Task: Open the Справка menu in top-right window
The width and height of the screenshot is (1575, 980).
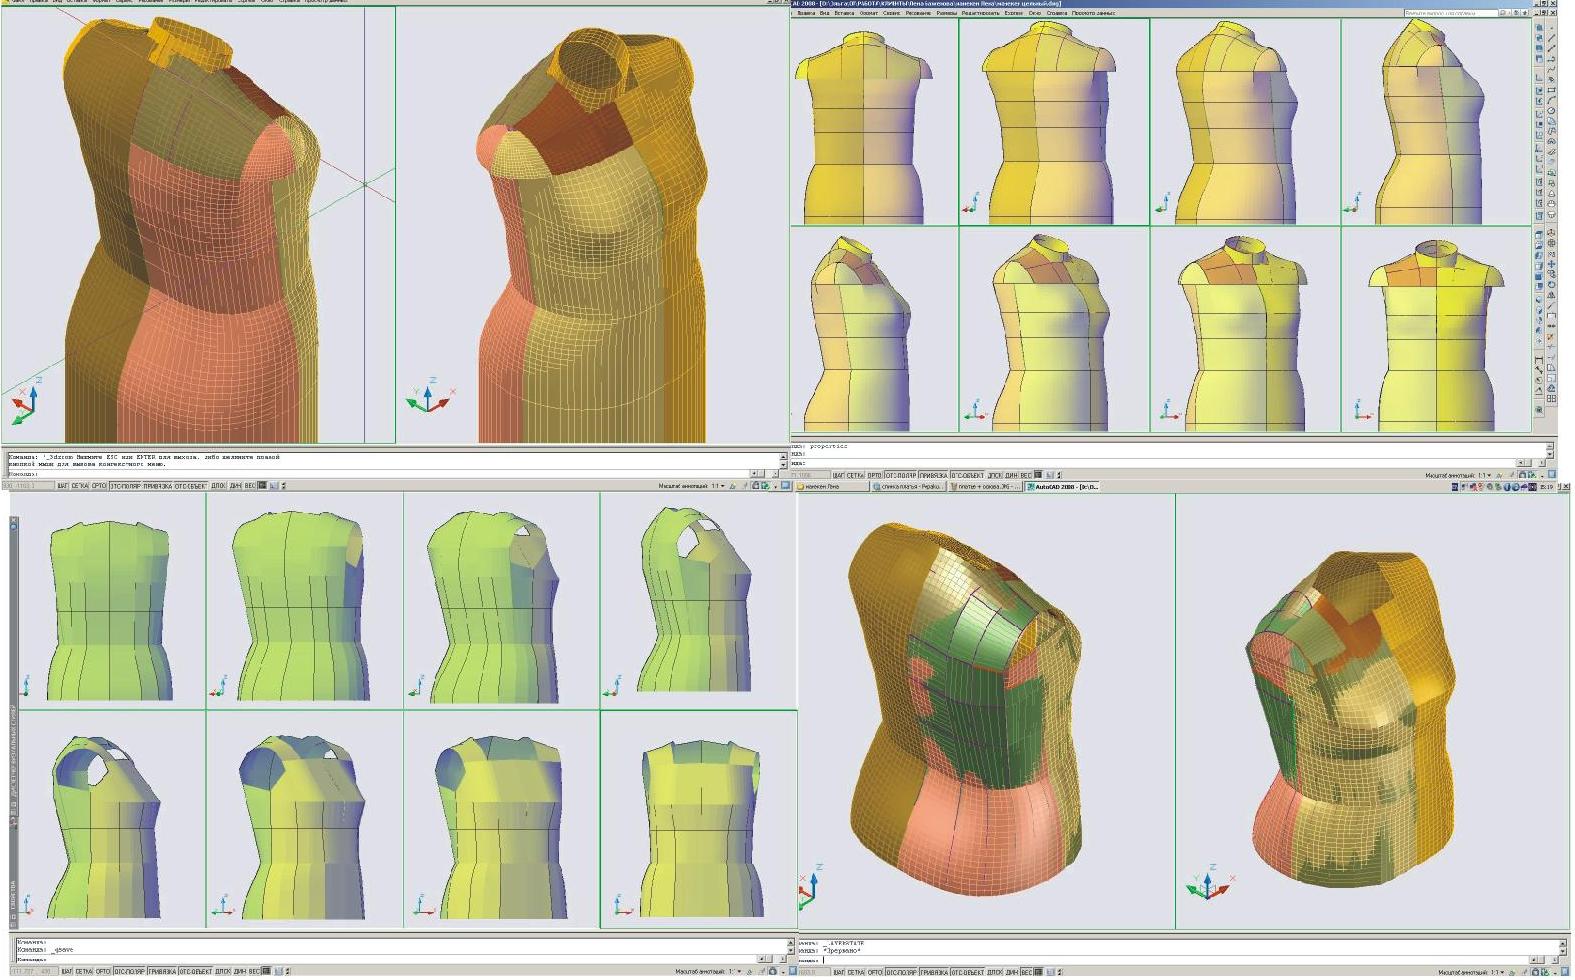Action: click(1056, 13)
